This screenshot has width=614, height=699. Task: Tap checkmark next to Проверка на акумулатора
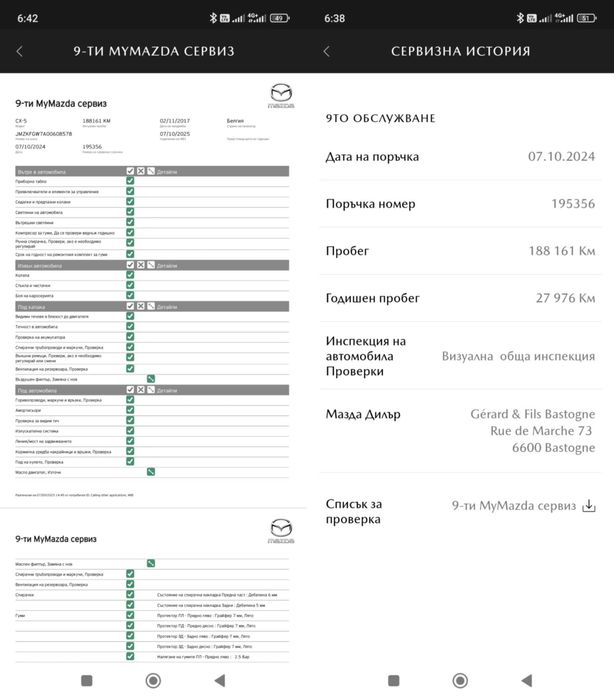(131, 337)
